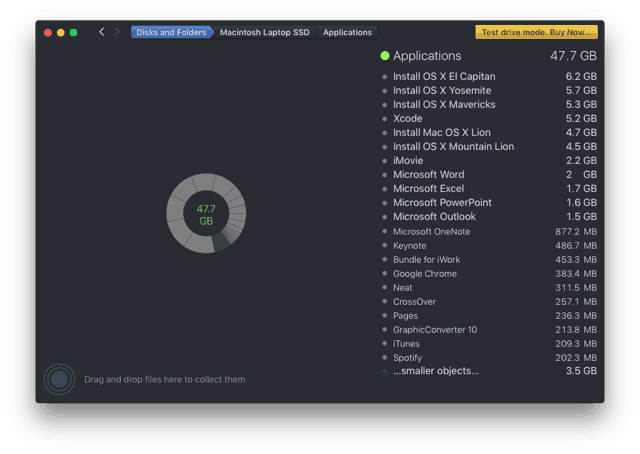The width and height of the screenshot is (640, 454).
Task: Click the 3.5 GB smaller objects size
Action: (581, 371)
